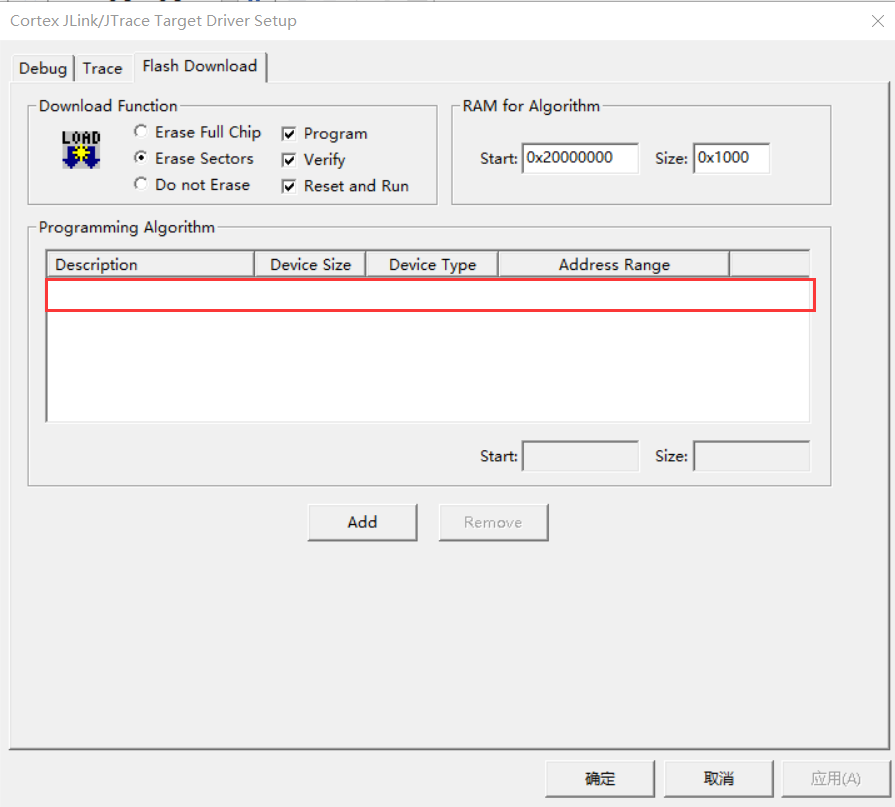The height and width of the screenshot is (807, 895).
Task: Switch to the Trace tab
Action: [103, 68]
